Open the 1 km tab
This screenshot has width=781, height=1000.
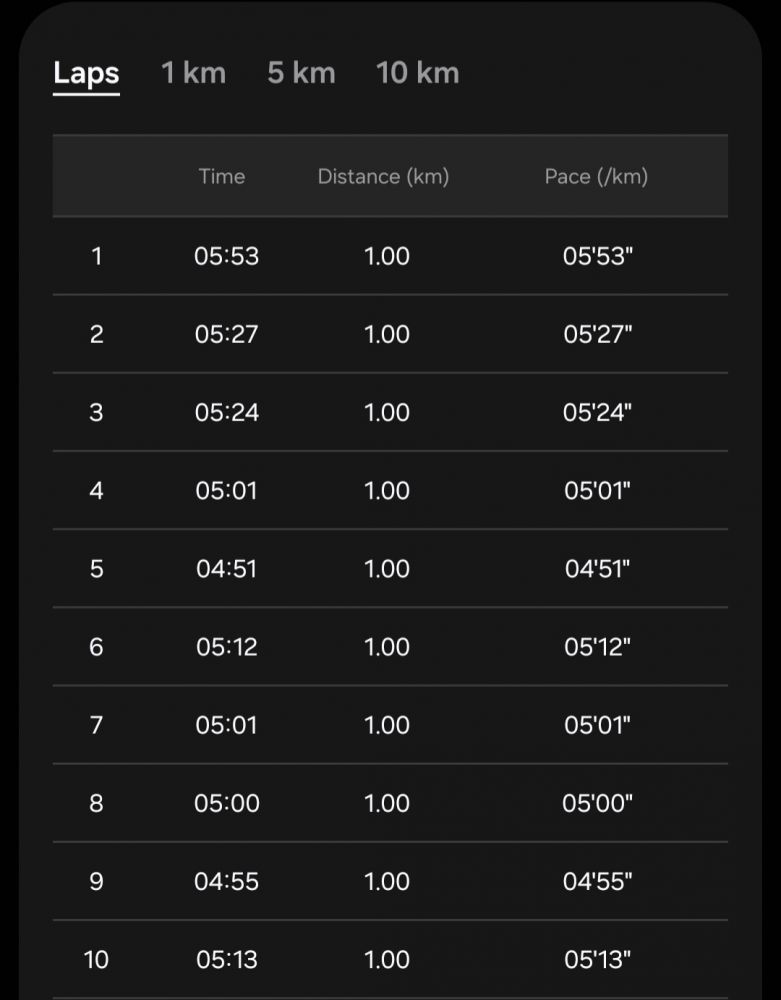(193, 73)
